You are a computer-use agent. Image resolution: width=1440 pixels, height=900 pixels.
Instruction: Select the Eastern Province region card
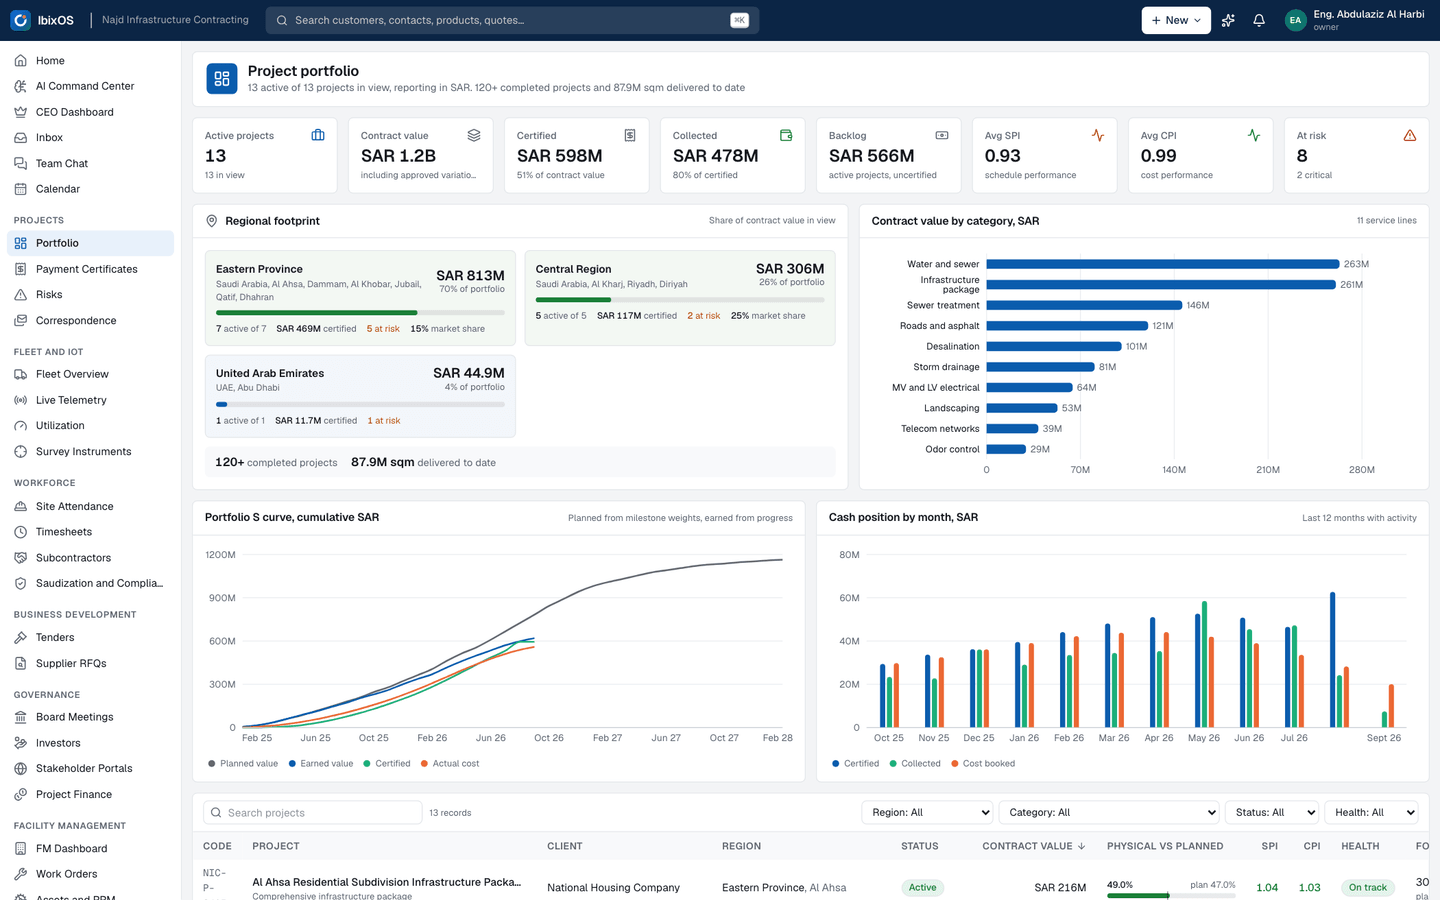(360, 298)
